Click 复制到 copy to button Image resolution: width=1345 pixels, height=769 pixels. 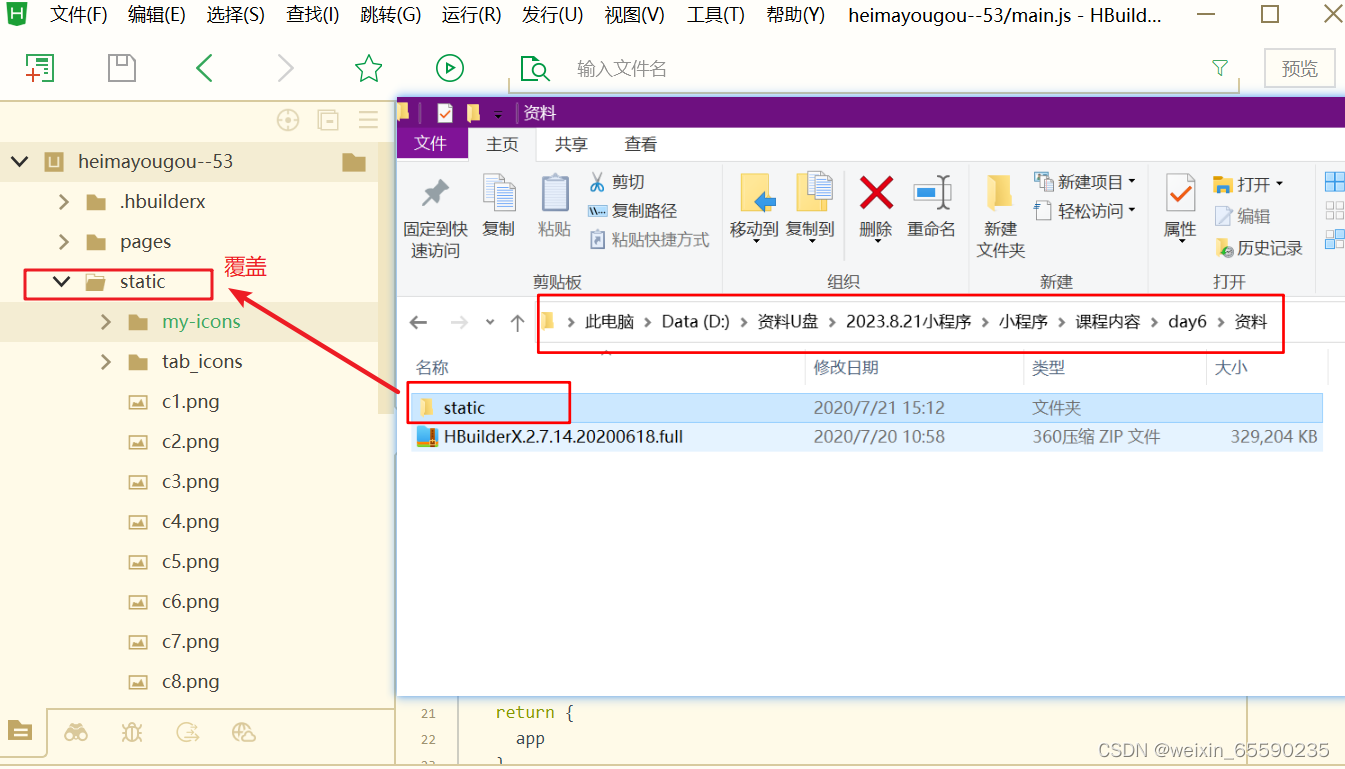coord(810,207)
